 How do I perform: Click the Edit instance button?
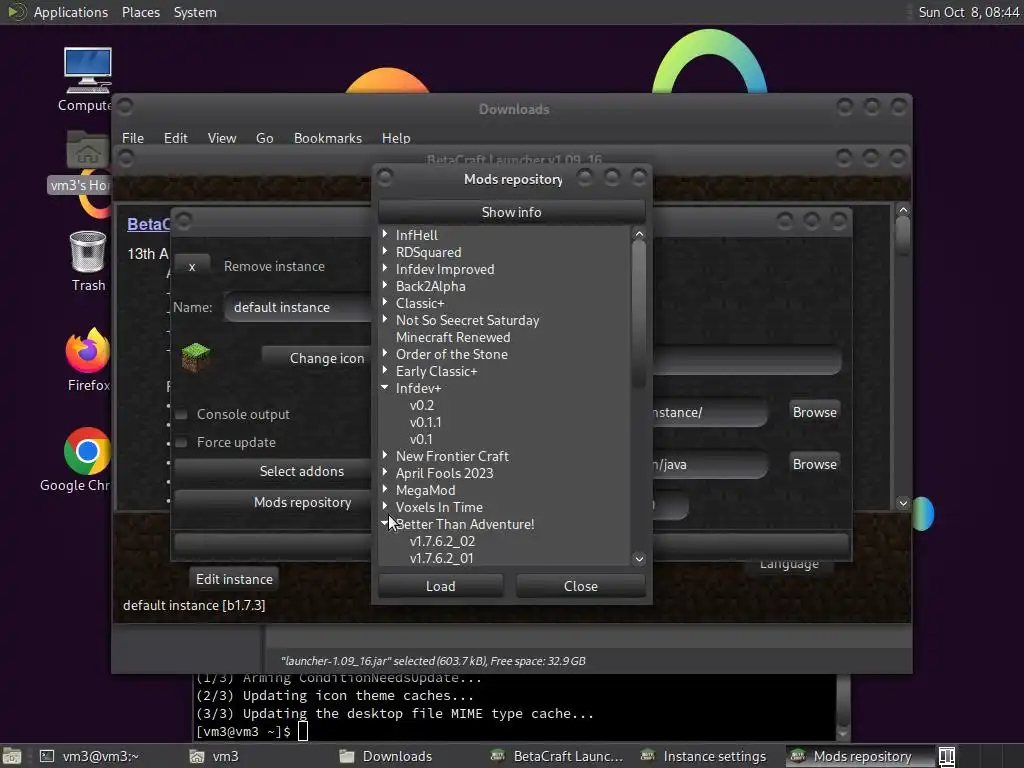234,579
